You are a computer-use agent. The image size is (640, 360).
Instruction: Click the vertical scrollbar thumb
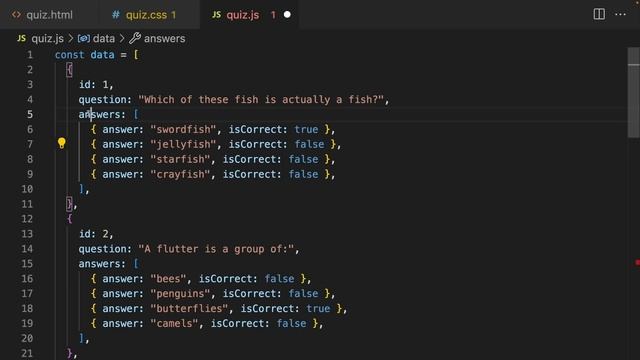[633, 93]
